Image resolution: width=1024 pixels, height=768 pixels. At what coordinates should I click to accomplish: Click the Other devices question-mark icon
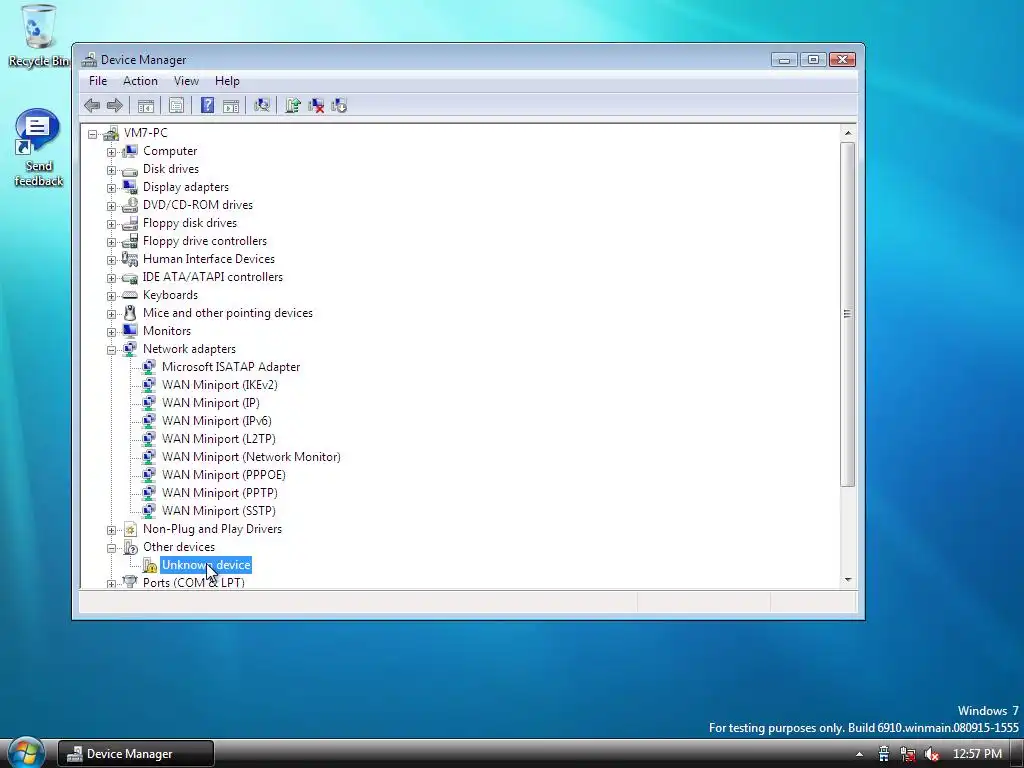click(130, 547)
